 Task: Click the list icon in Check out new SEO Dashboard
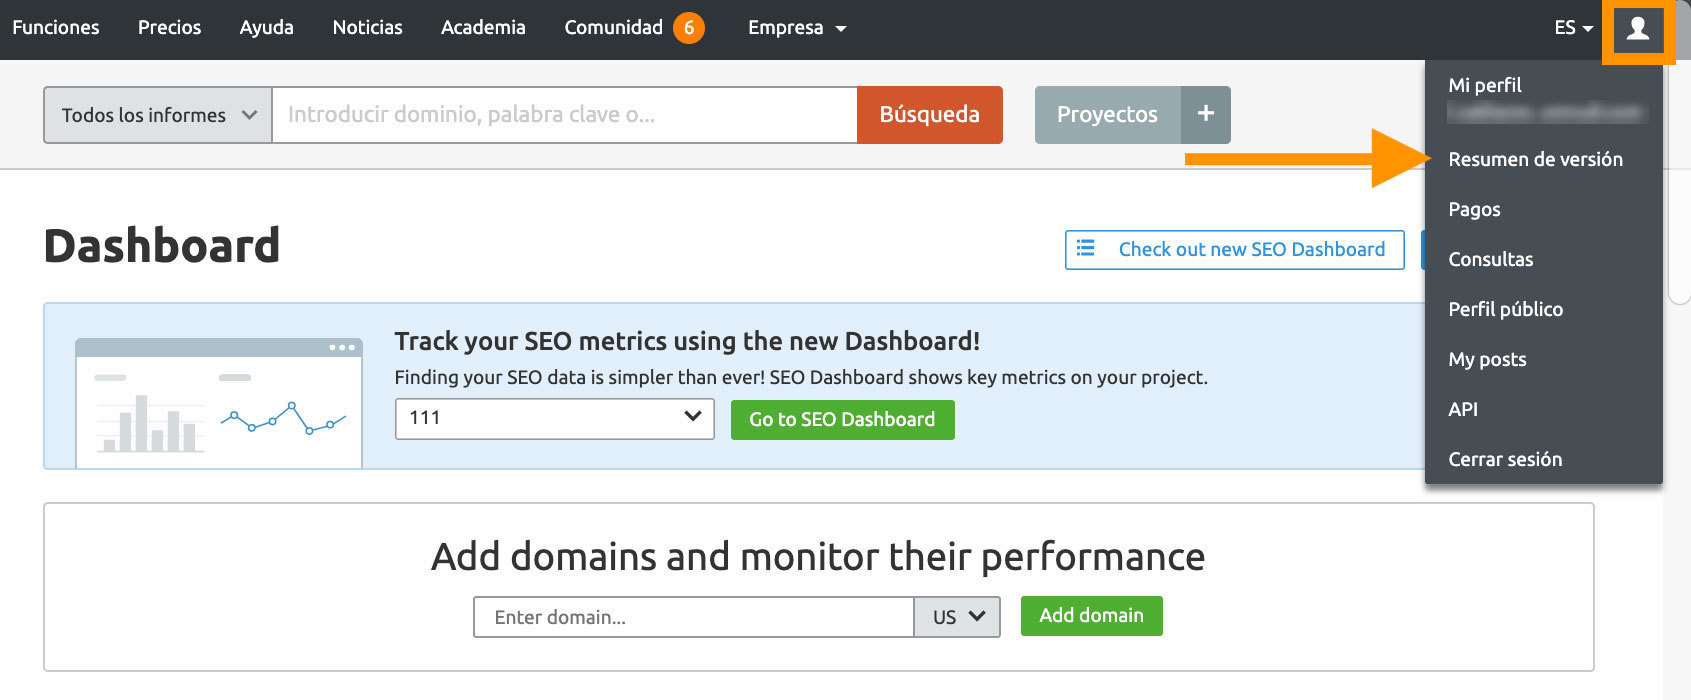coord(1085,248)
